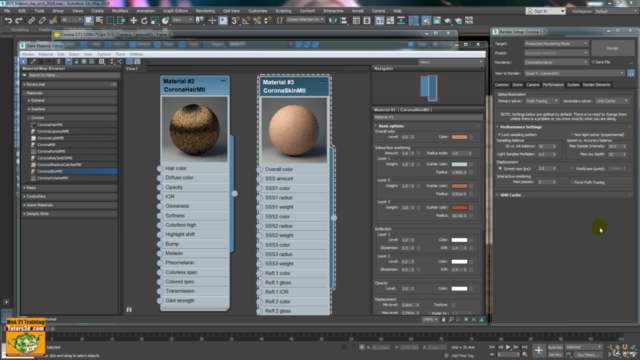
Task: Click the Align tool icon
Action: pos(344,20)
